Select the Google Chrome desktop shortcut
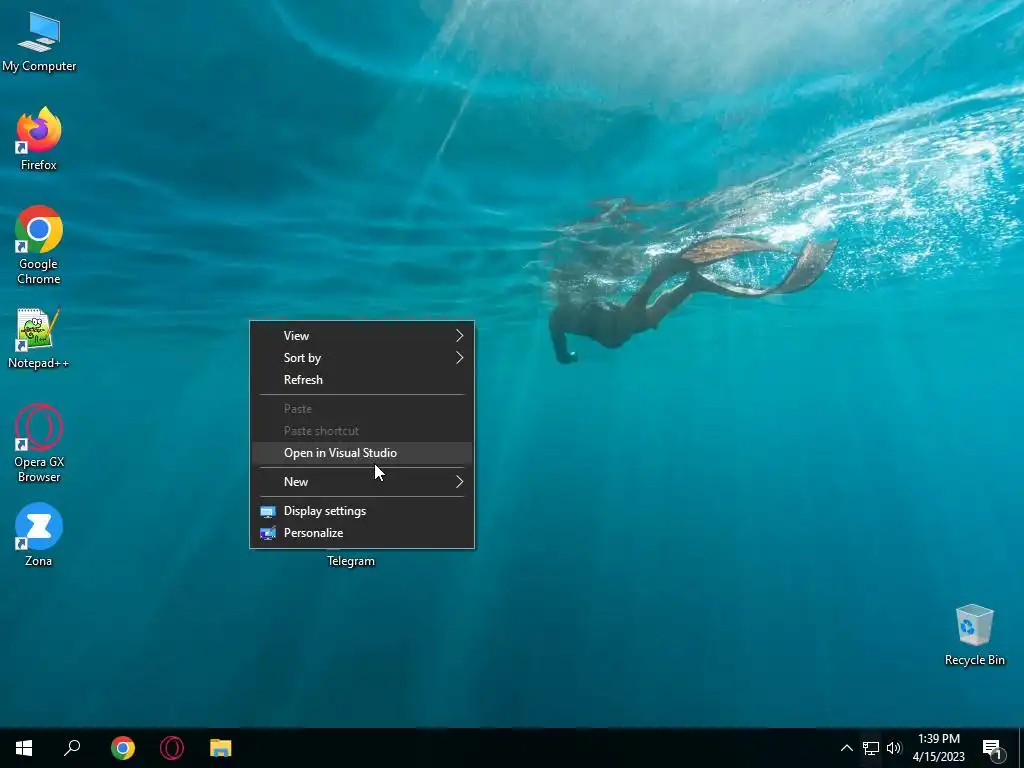The image size is (1024, 768). (39, 246)
